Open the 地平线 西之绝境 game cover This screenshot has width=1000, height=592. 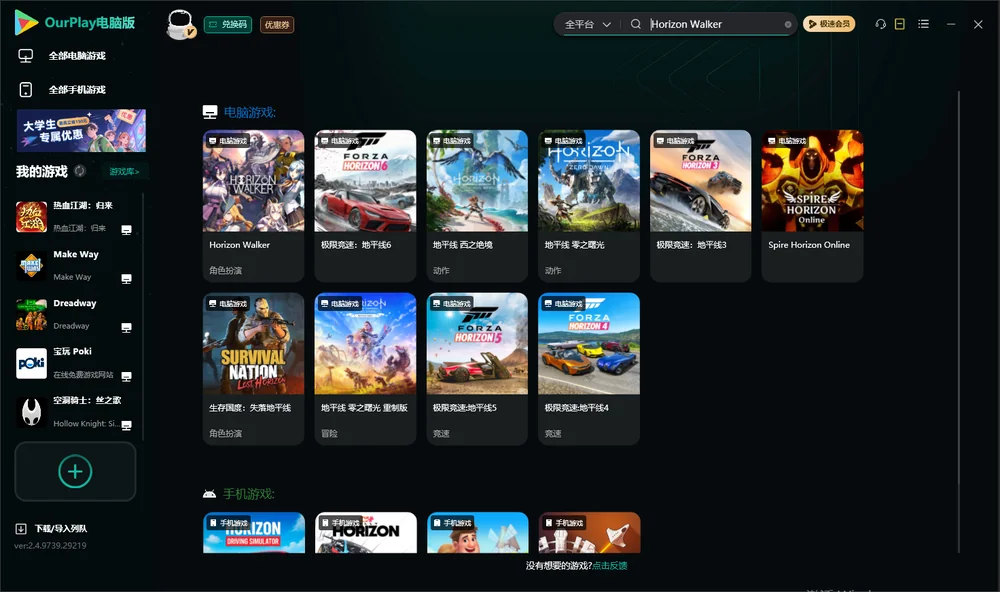coord(477,181)
